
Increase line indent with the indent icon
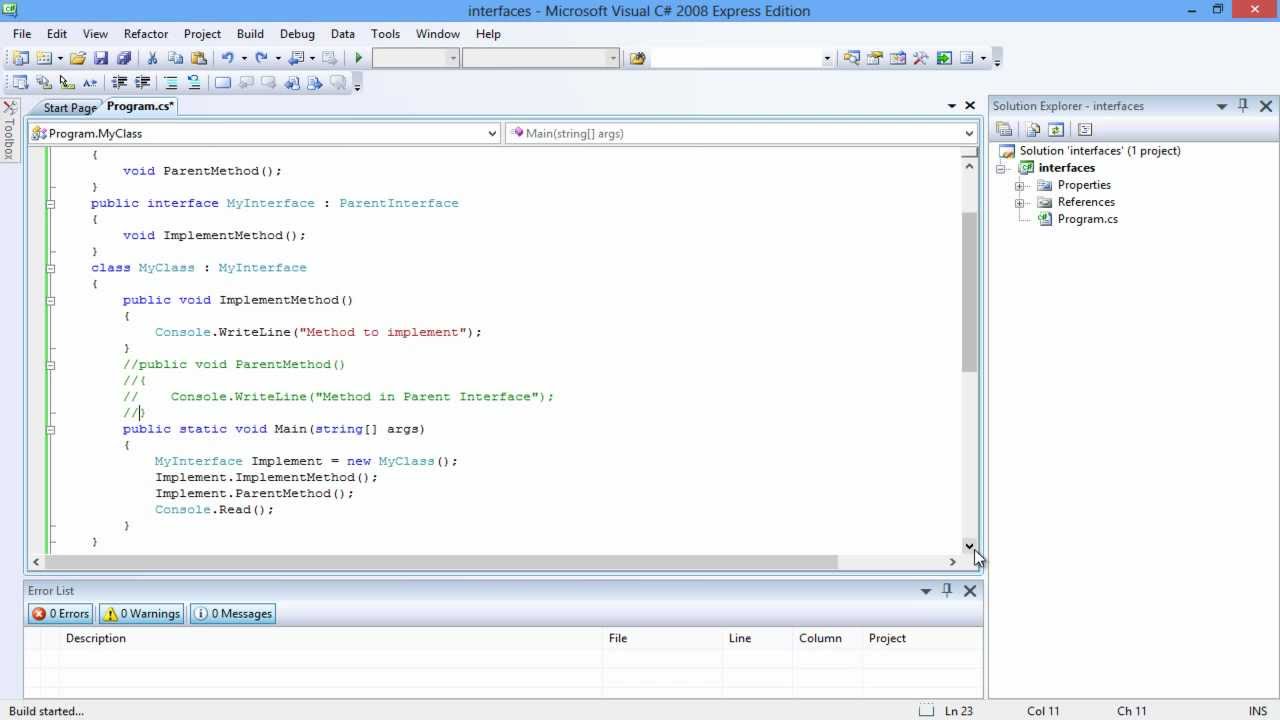[142, 83]
